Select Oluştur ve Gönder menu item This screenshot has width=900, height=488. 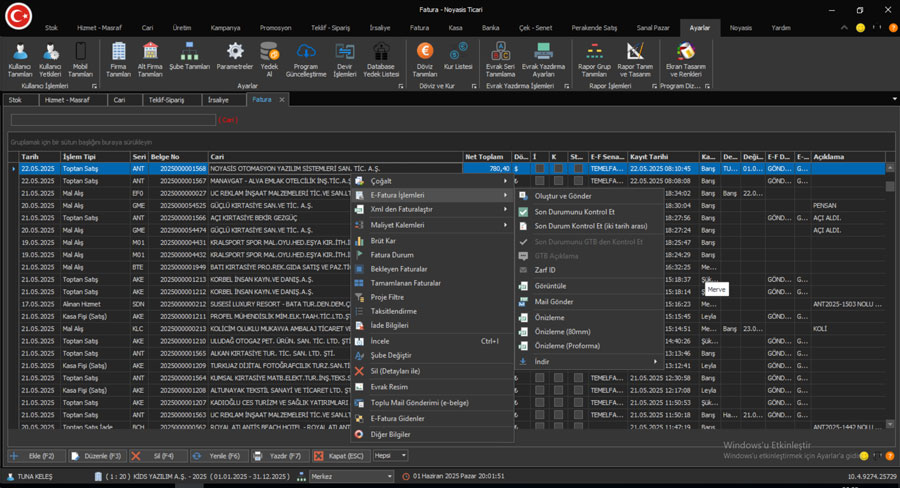pos(589,196)
